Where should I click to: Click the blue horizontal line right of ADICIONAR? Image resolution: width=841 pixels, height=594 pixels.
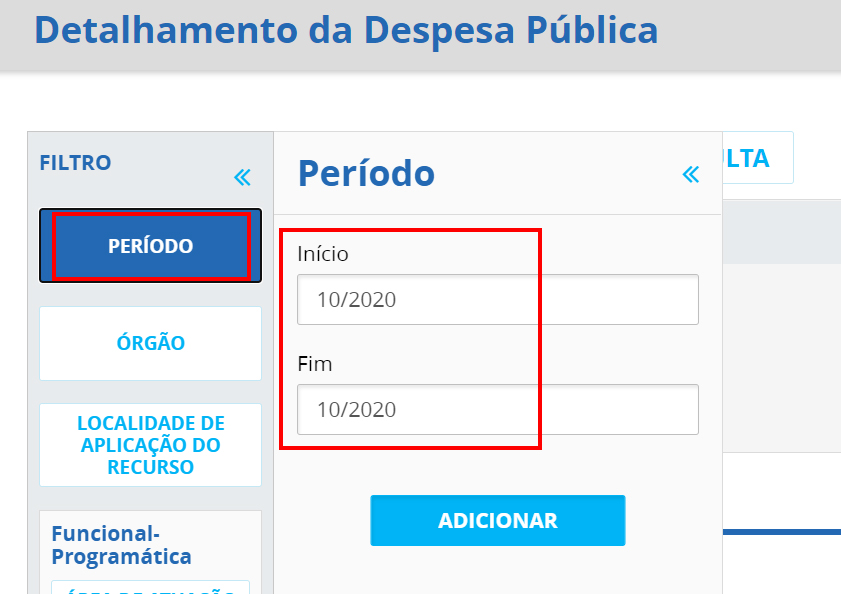click(x=780, y=532)
